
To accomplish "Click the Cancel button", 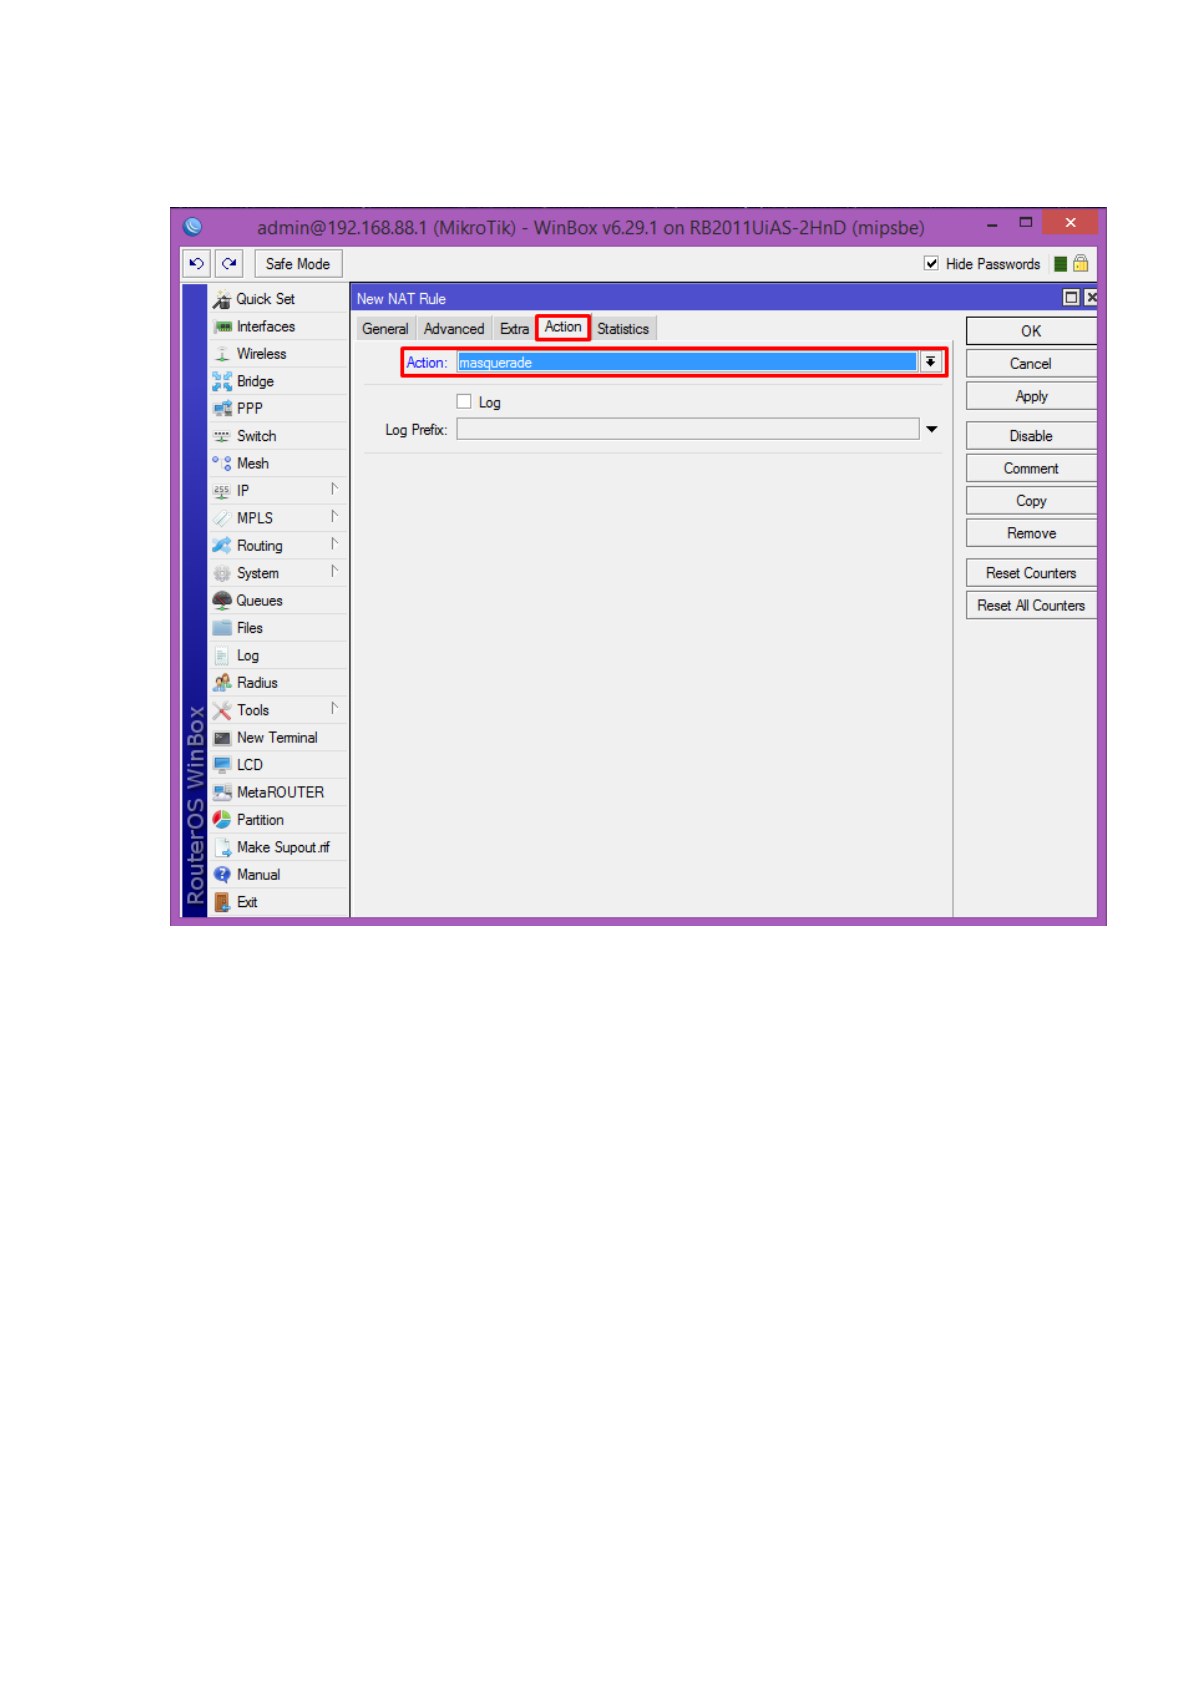I will [x=1031, y=364].
